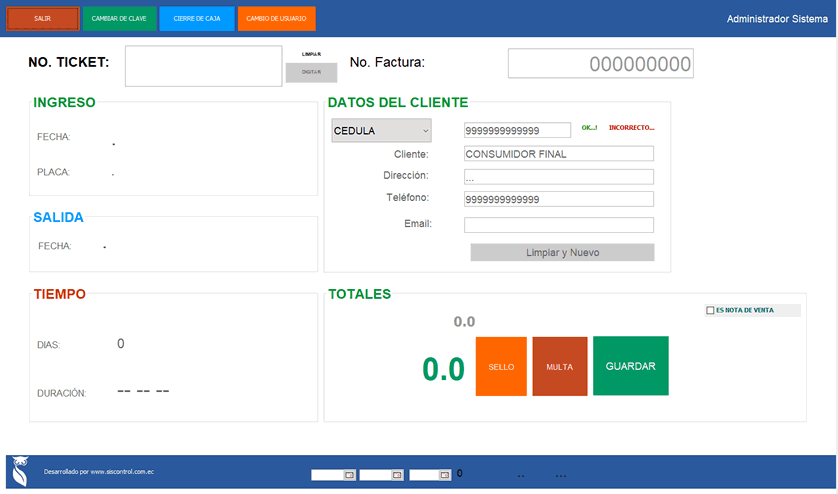
Task: Click the No. Factura number field
Action: coord(600,64)
